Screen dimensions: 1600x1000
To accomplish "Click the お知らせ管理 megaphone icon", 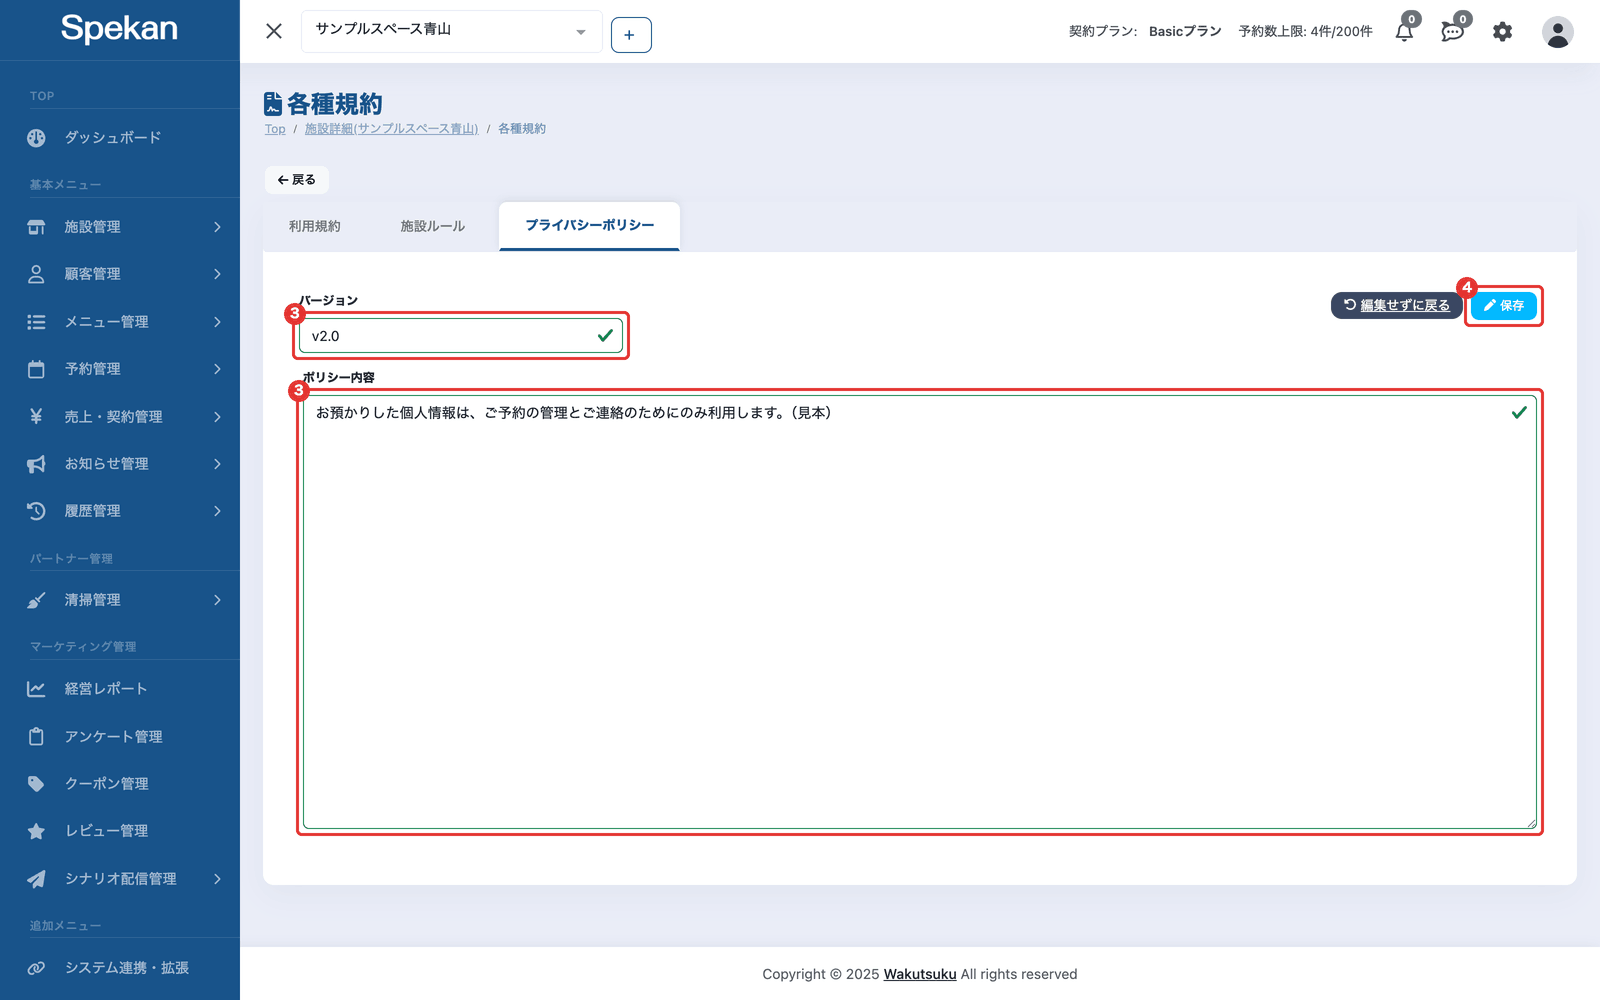I will click(36, 464).
